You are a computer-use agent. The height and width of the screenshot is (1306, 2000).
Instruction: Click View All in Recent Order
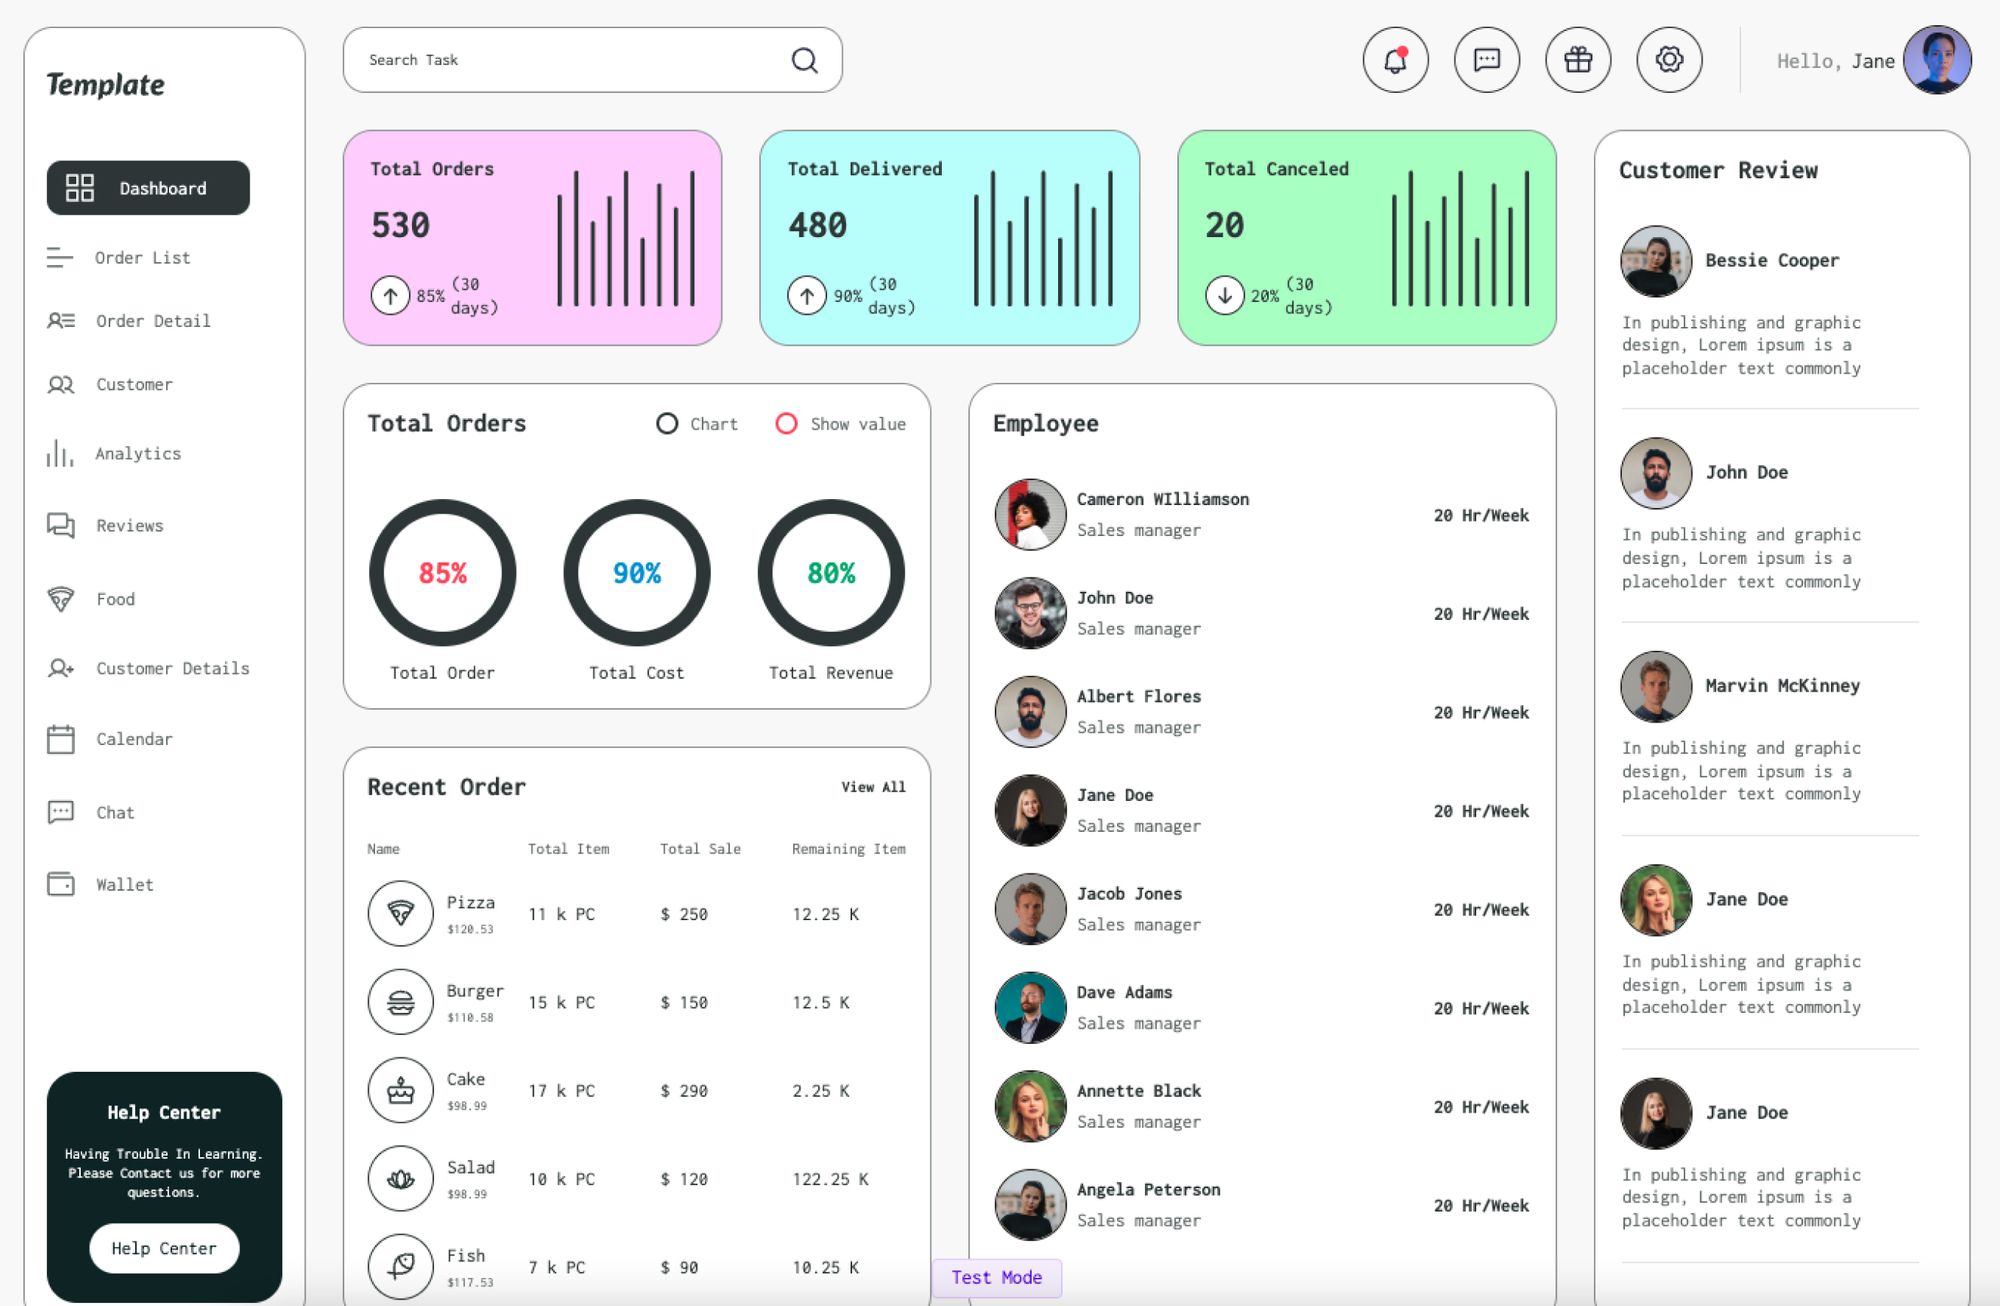[x=872, y=787]
